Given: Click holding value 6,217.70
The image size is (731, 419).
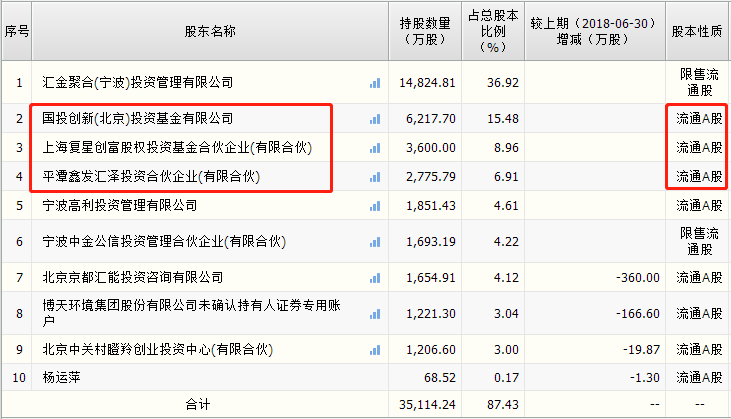Looking at the screenshot, I should tap(431, 119).
